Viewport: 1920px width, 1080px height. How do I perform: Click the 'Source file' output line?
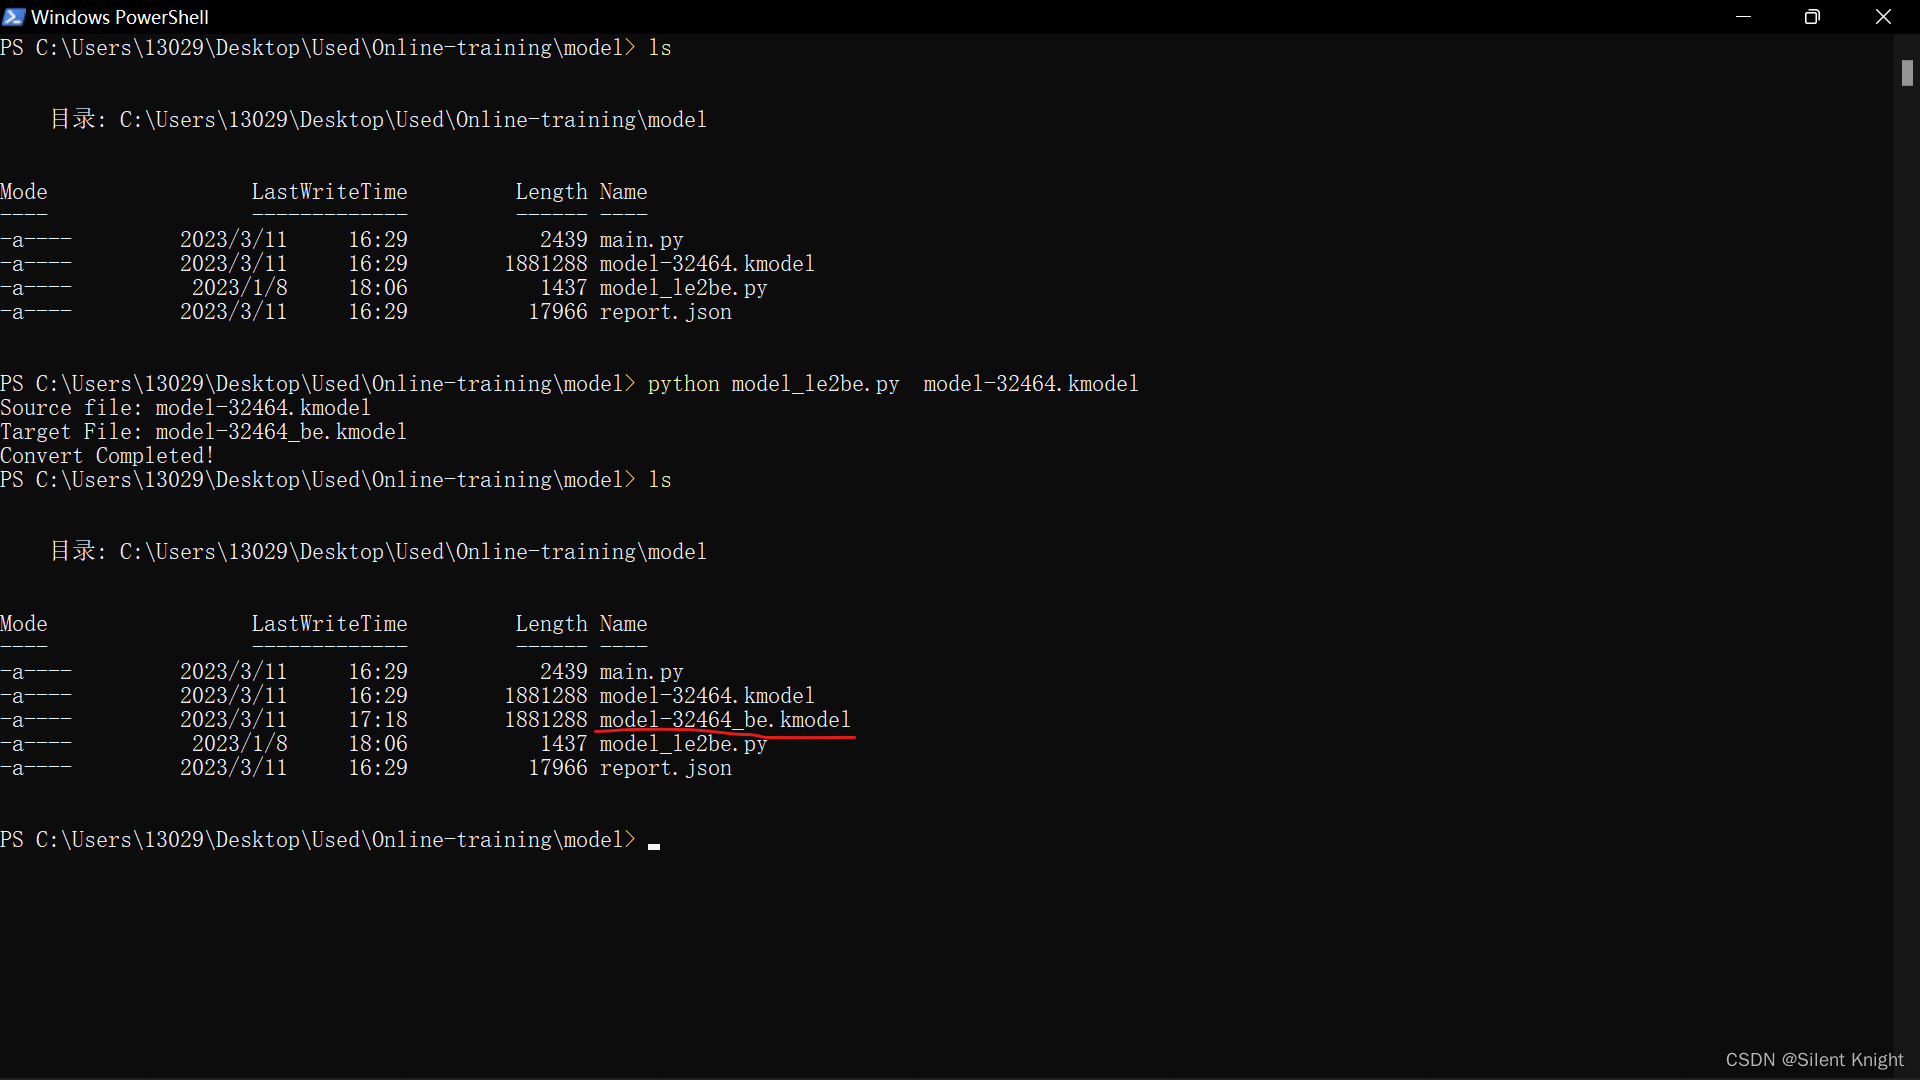(185, 408)
